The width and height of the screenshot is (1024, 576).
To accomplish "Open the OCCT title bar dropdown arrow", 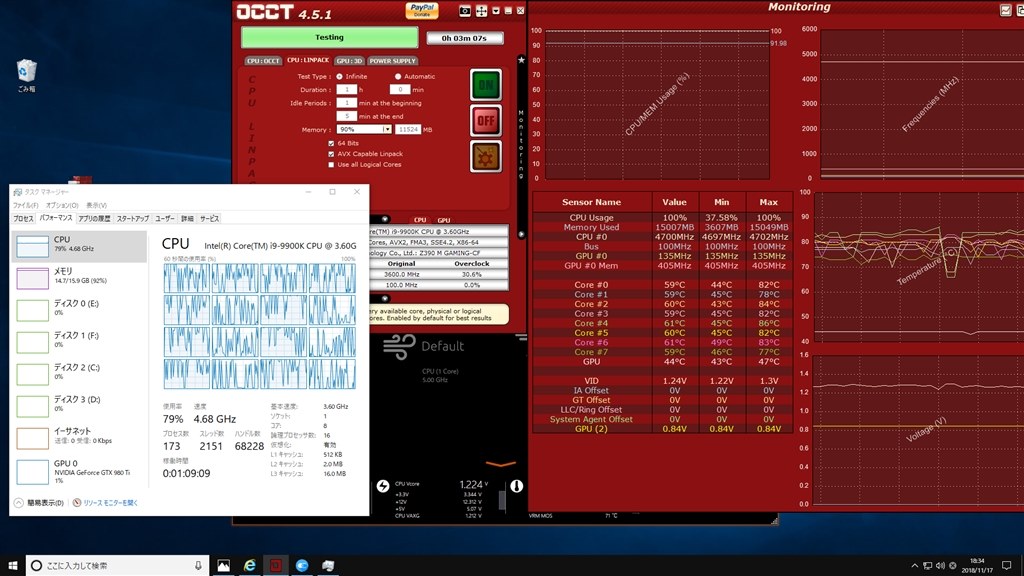I will [x=496, y=11].
